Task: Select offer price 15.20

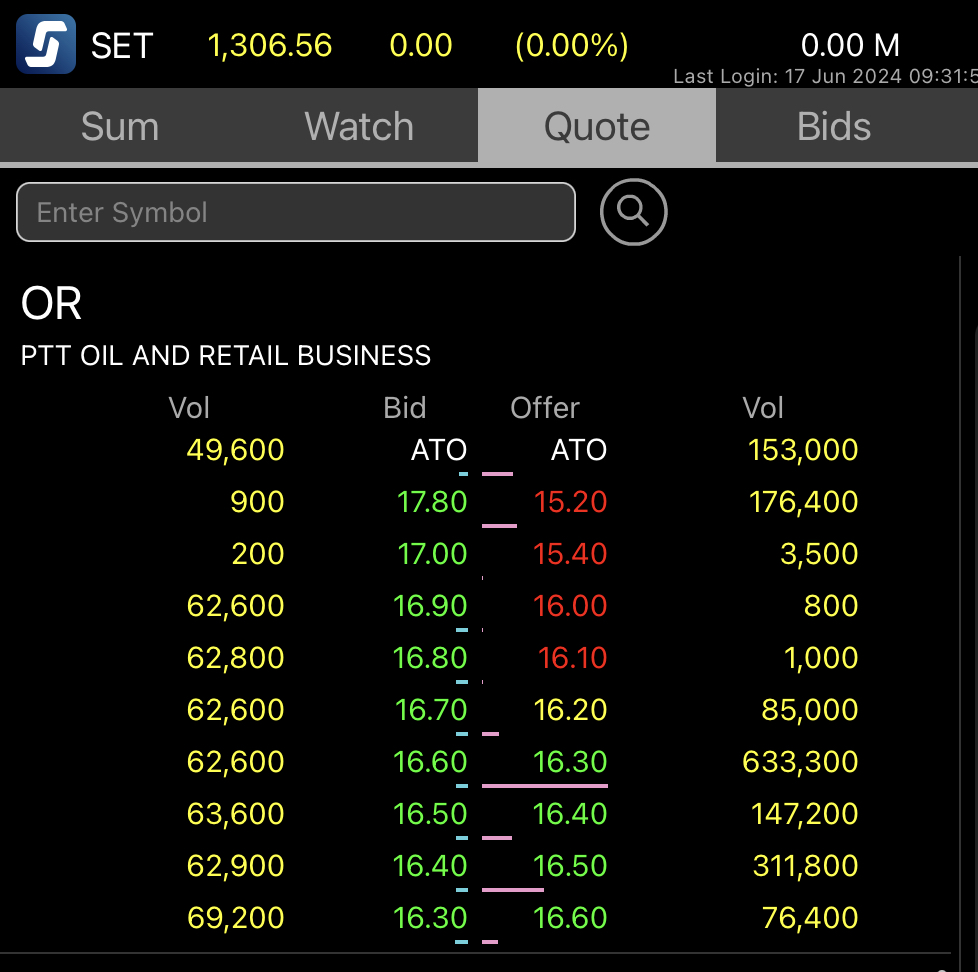Action: [571, 502]
